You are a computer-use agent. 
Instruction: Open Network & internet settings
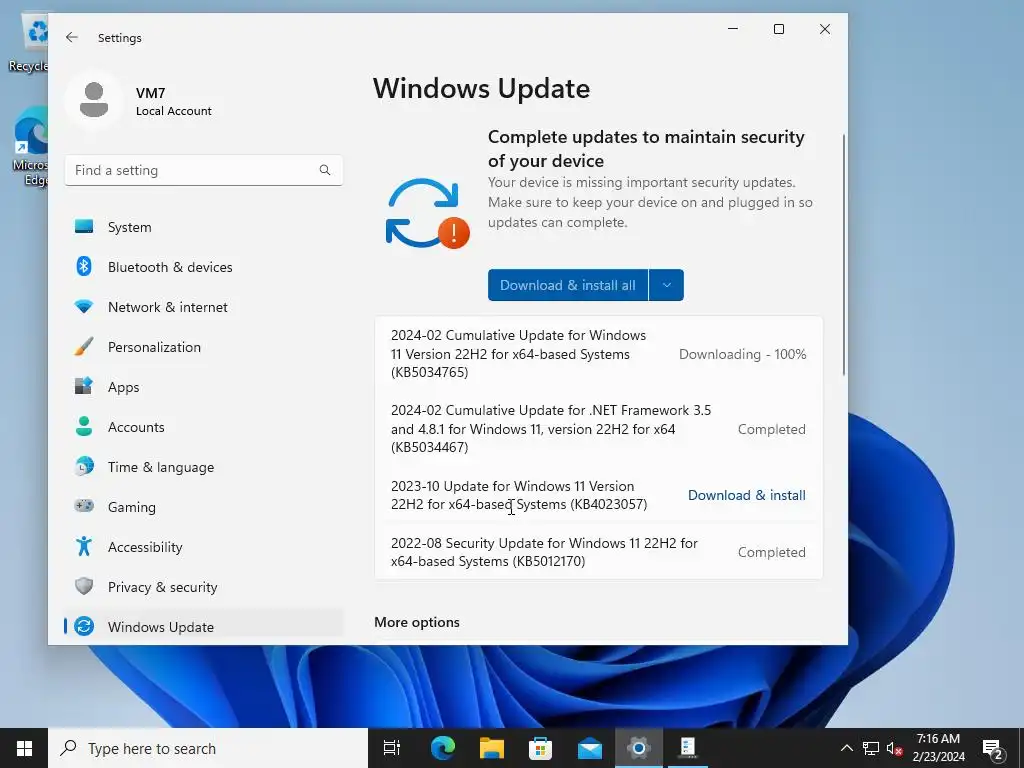(204, 306)
